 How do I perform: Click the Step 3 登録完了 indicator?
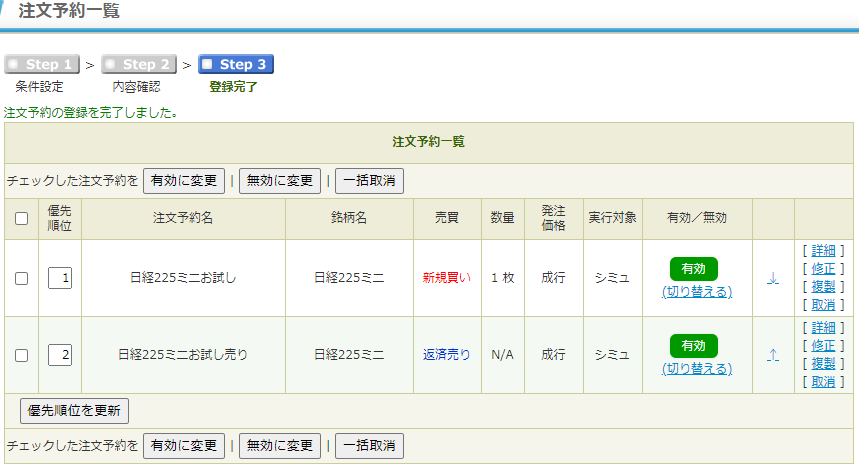[236, 64]
